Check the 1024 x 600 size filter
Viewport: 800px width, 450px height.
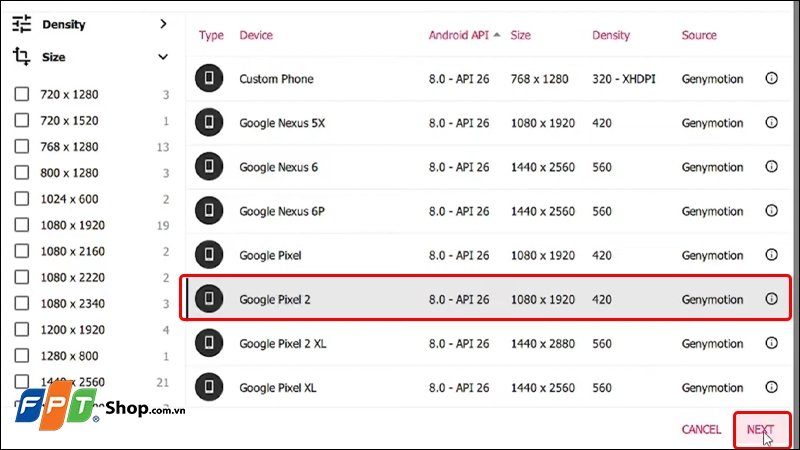[22, 198]
